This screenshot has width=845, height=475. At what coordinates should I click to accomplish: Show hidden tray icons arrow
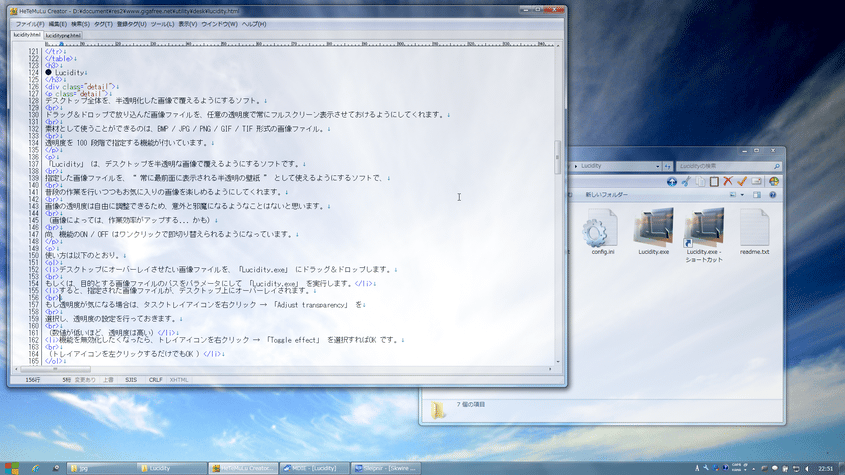coord(753,469)
